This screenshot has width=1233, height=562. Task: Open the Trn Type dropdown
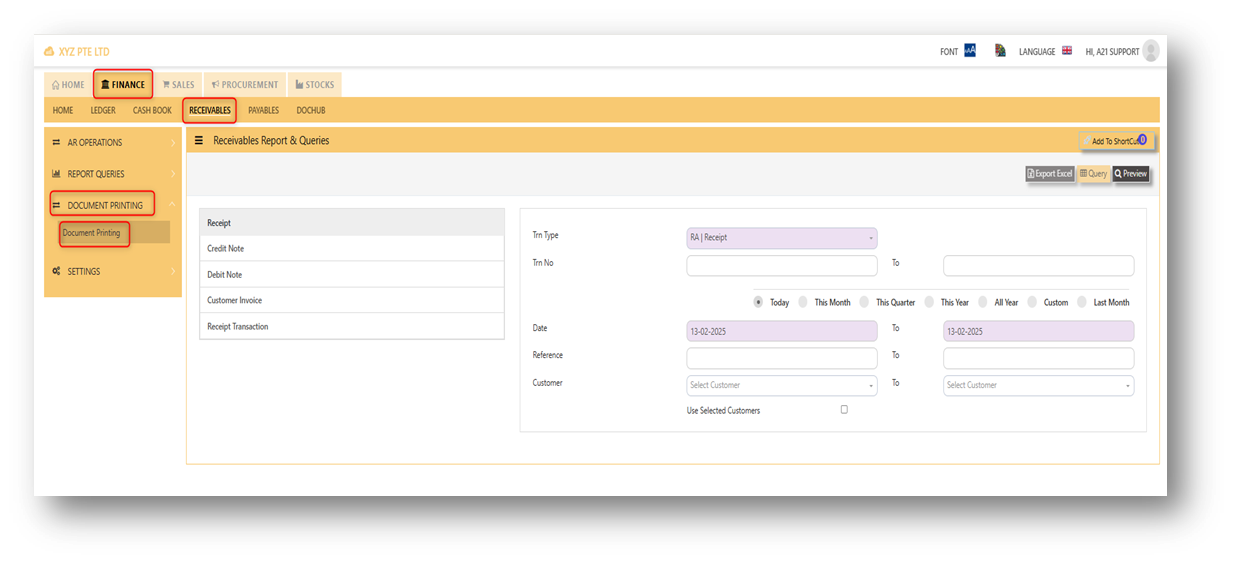coord(782,238)
